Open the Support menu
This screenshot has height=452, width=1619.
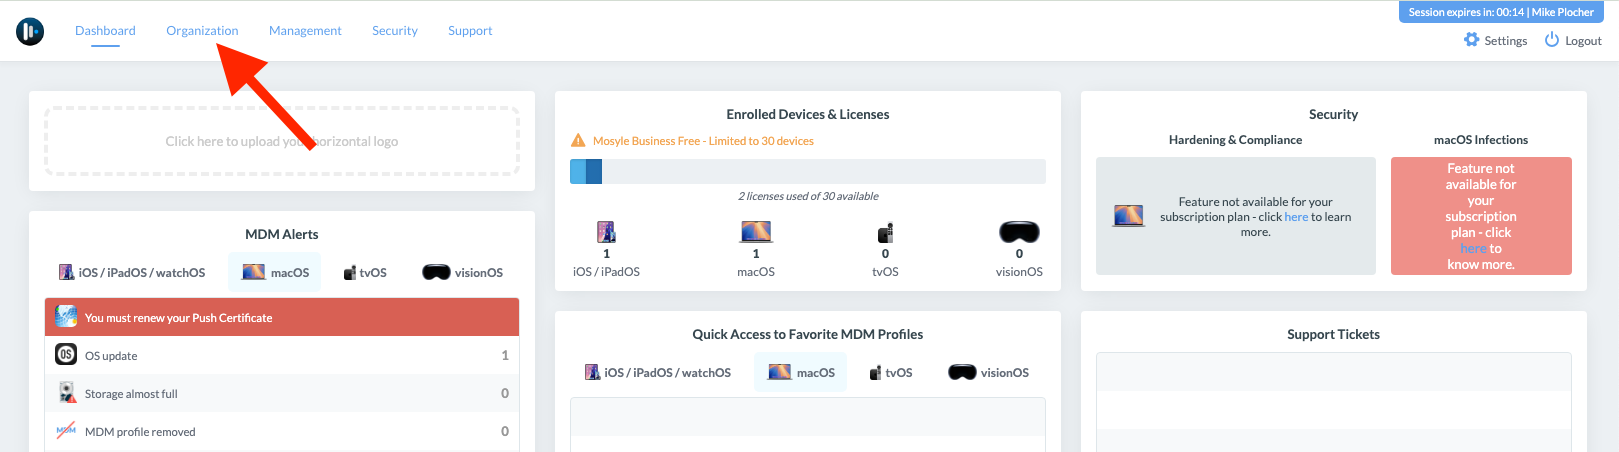470,31
